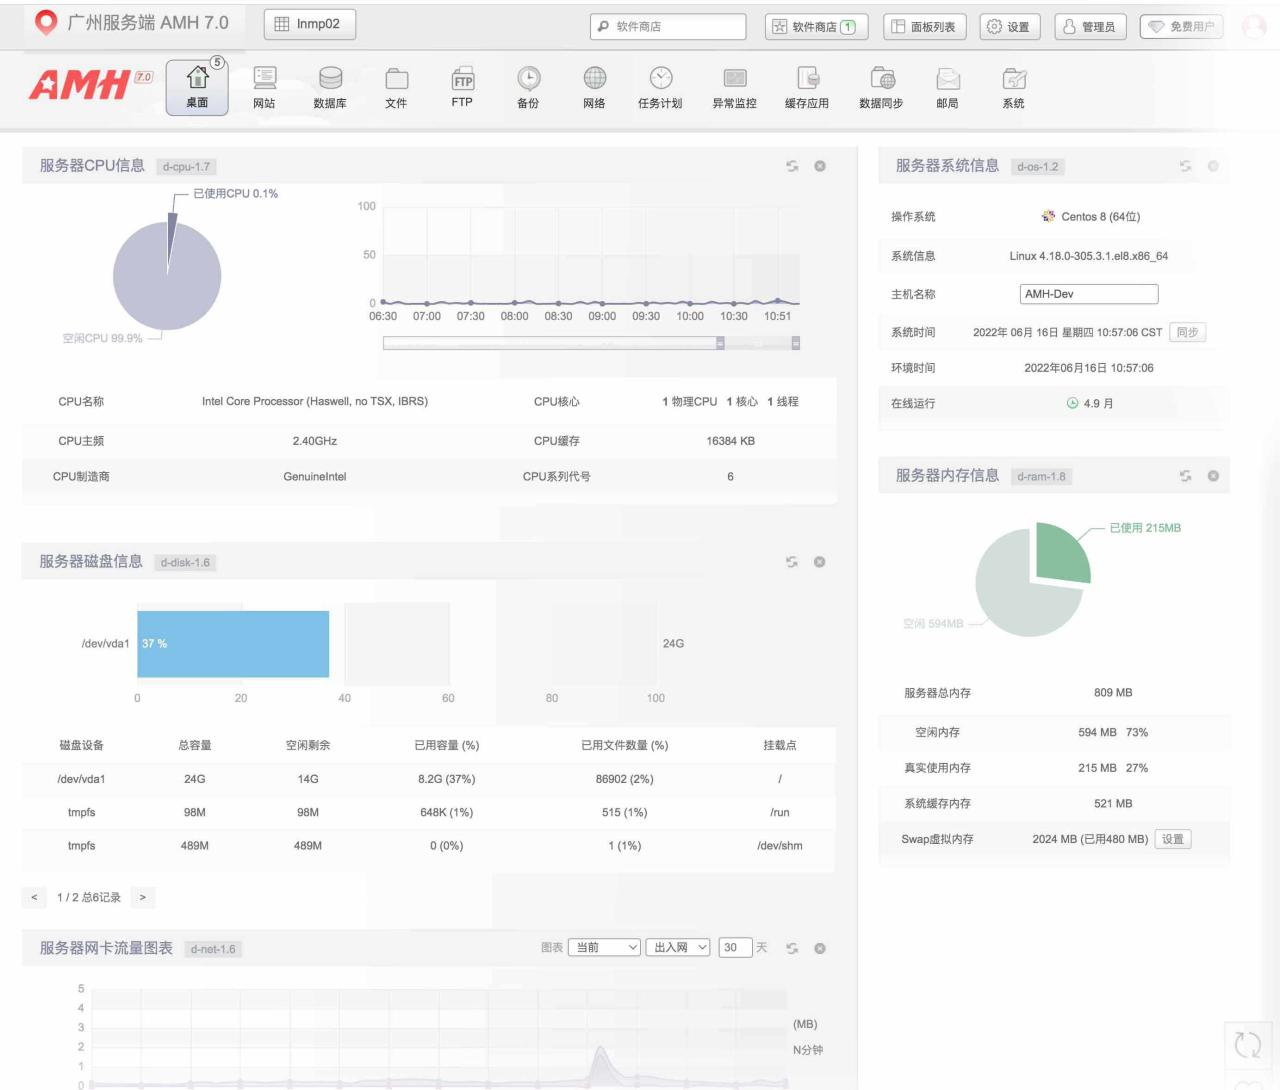Open the 面板列表 panel list
1280x1090 pixels.
(x=924, y=27)
